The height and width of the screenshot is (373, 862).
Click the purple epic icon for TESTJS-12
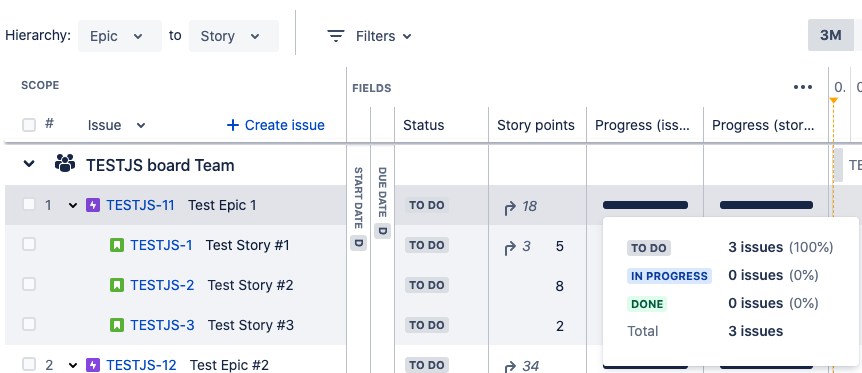click(x=93, y=365)
